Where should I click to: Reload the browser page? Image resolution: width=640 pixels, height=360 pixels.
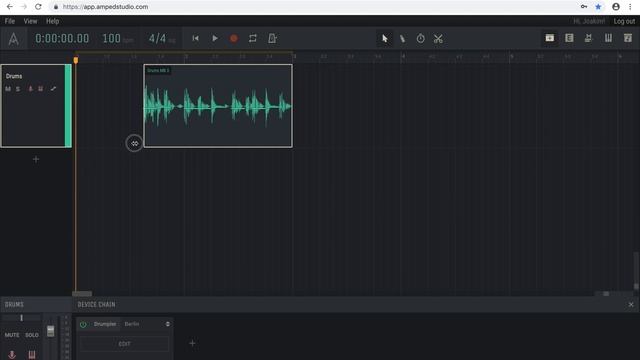pyautogui.click(x=38, y=7)
